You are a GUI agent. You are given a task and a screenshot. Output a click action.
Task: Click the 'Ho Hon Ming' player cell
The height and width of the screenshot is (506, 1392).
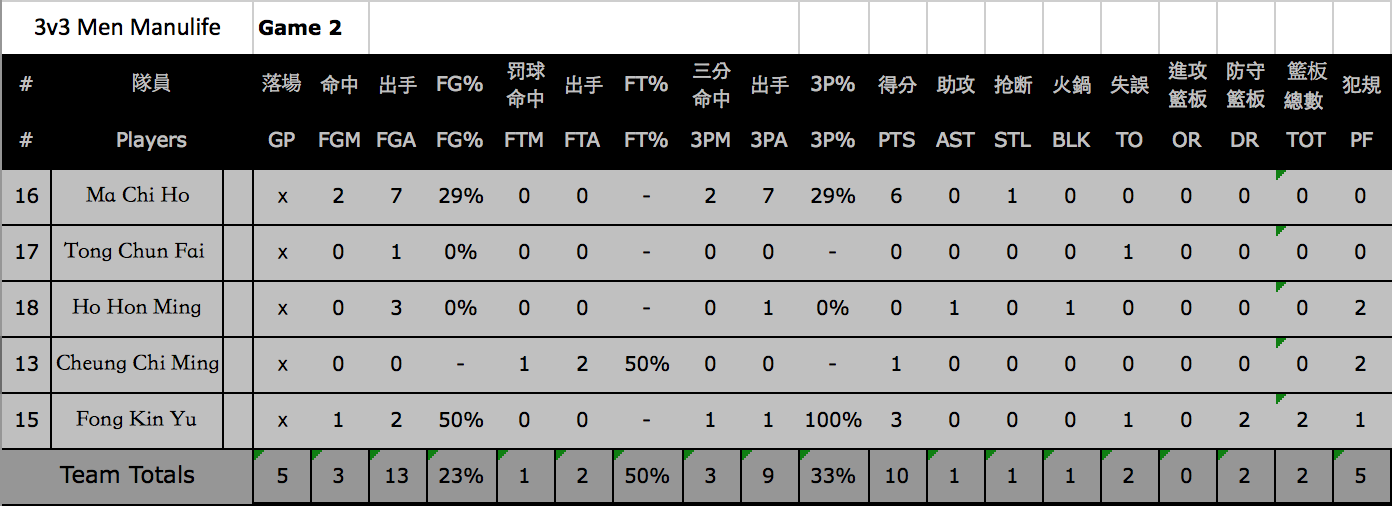point(137,308)
